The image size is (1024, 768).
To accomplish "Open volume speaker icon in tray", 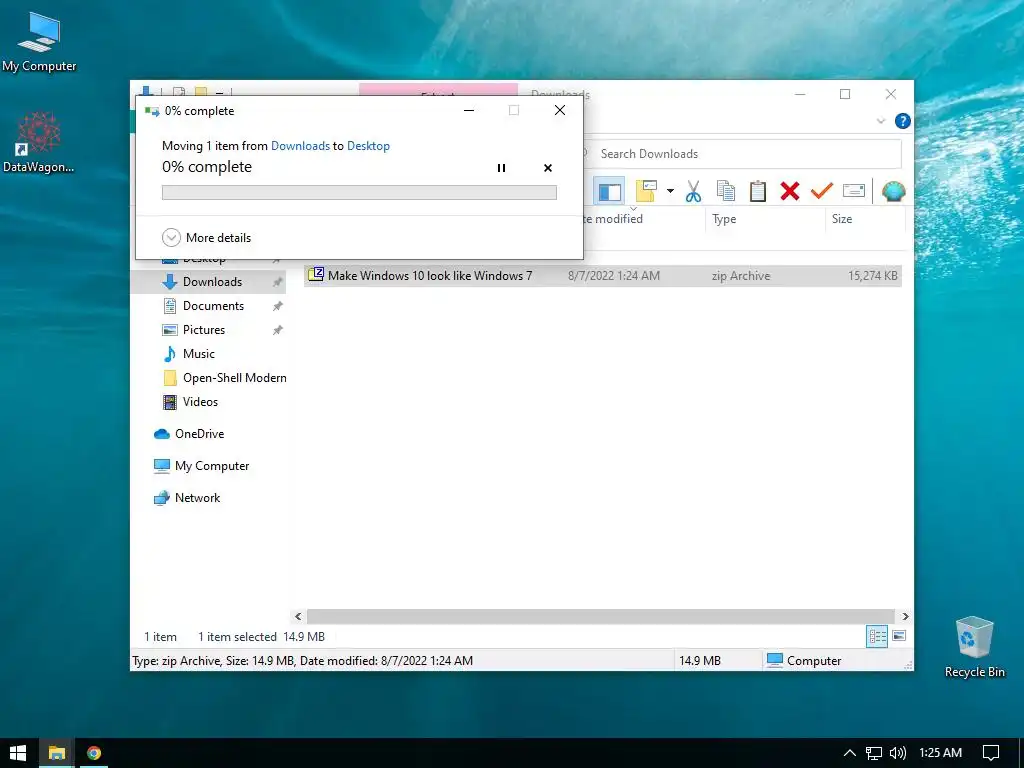I will pos(898,753).
